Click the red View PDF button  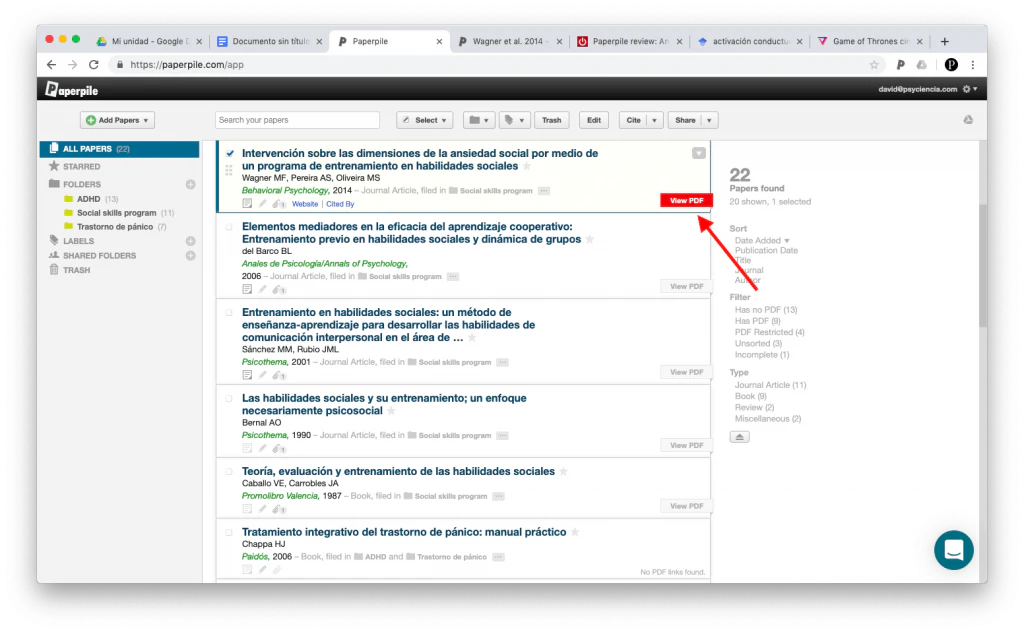(x=686, y=200)
